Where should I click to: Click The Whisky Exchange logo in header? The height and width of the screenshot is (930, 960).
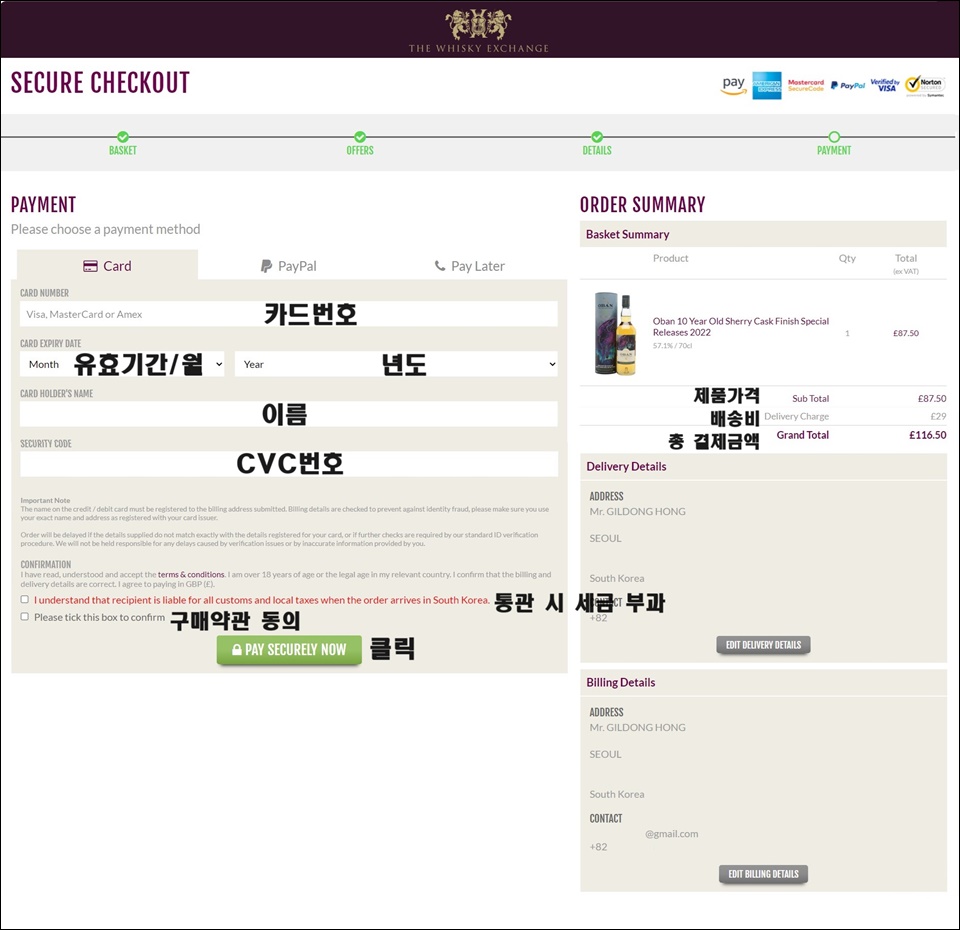[x=479, y=31]
